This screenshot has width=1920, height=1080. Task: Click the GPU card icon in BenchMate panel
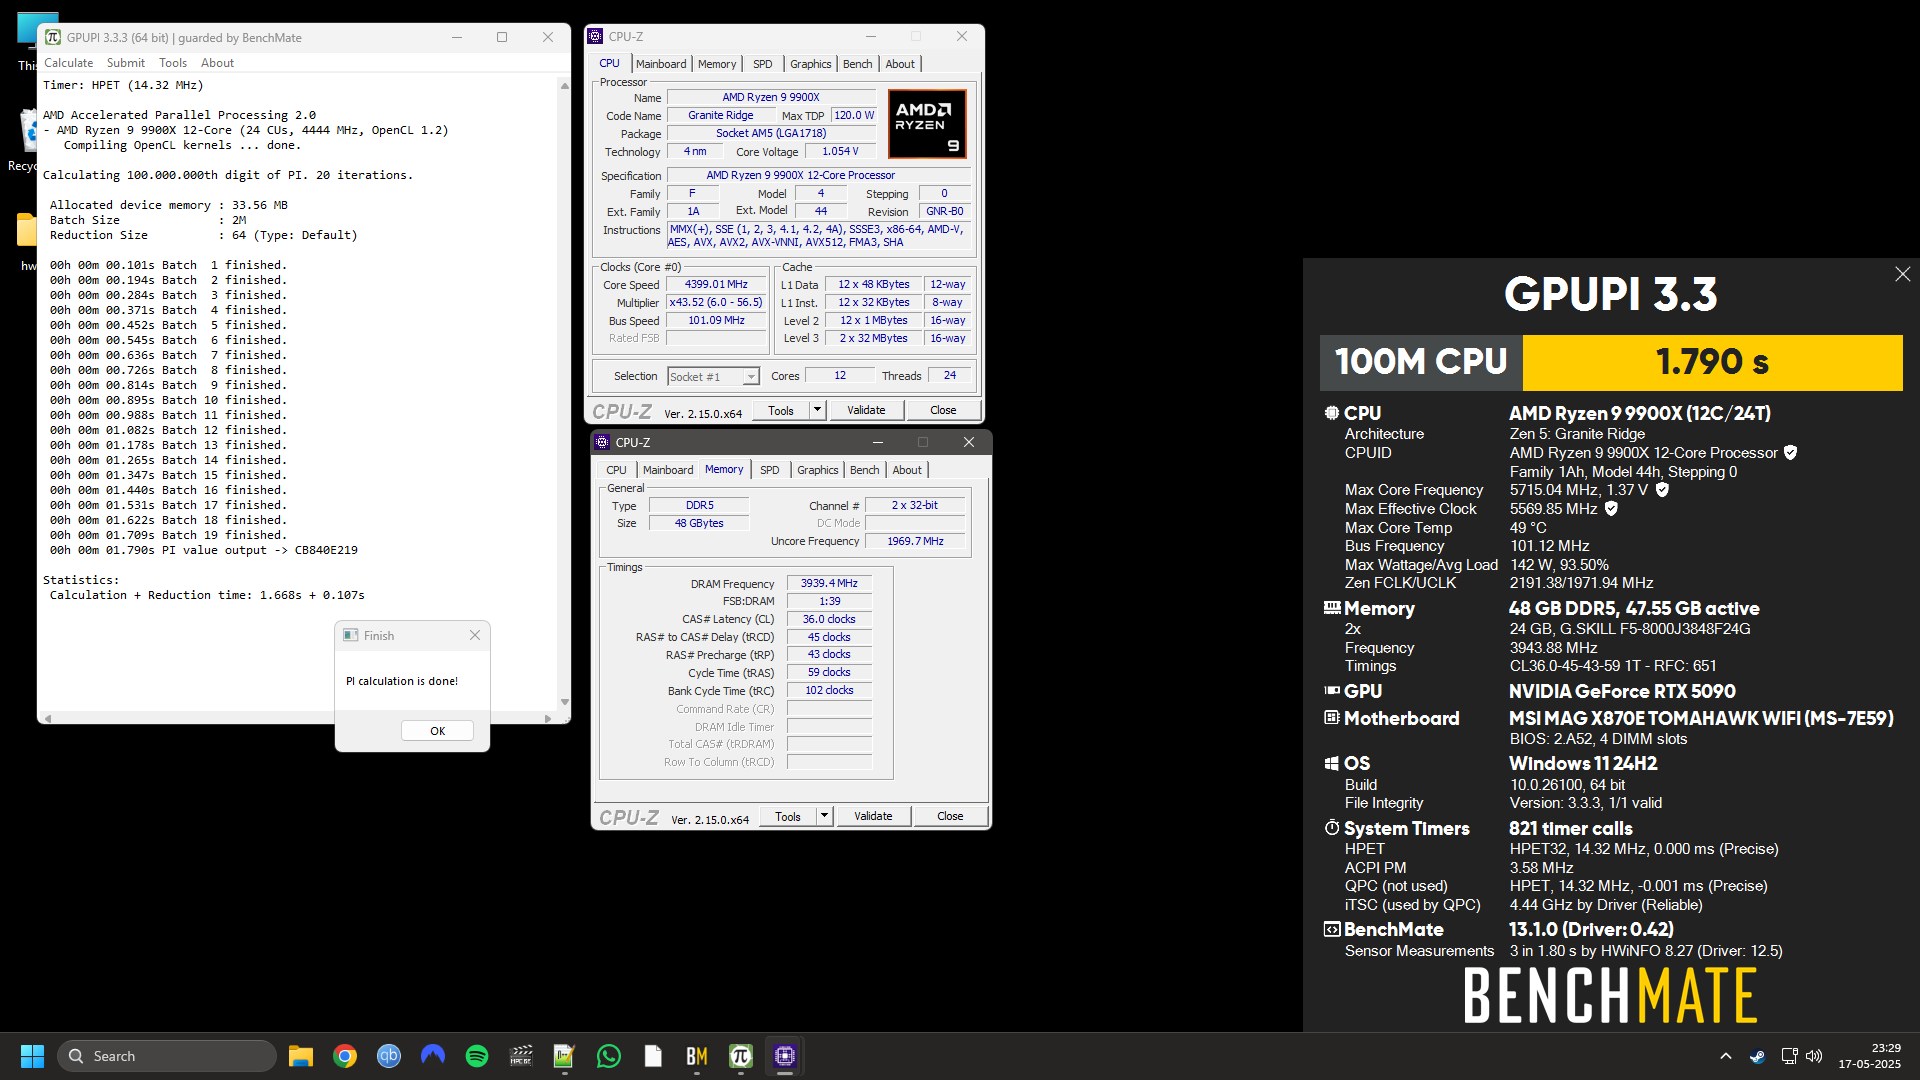click(1332, 690)
